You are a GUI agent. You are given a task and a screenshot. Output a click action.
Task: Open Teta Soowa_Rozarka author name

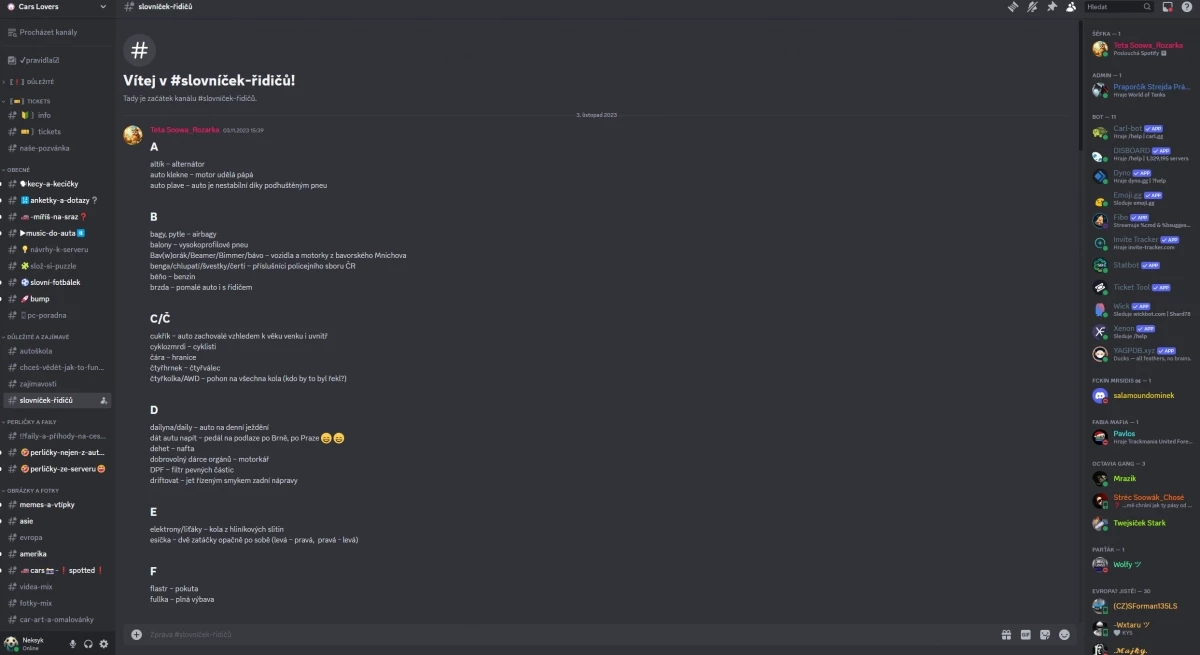coord(184,130)
